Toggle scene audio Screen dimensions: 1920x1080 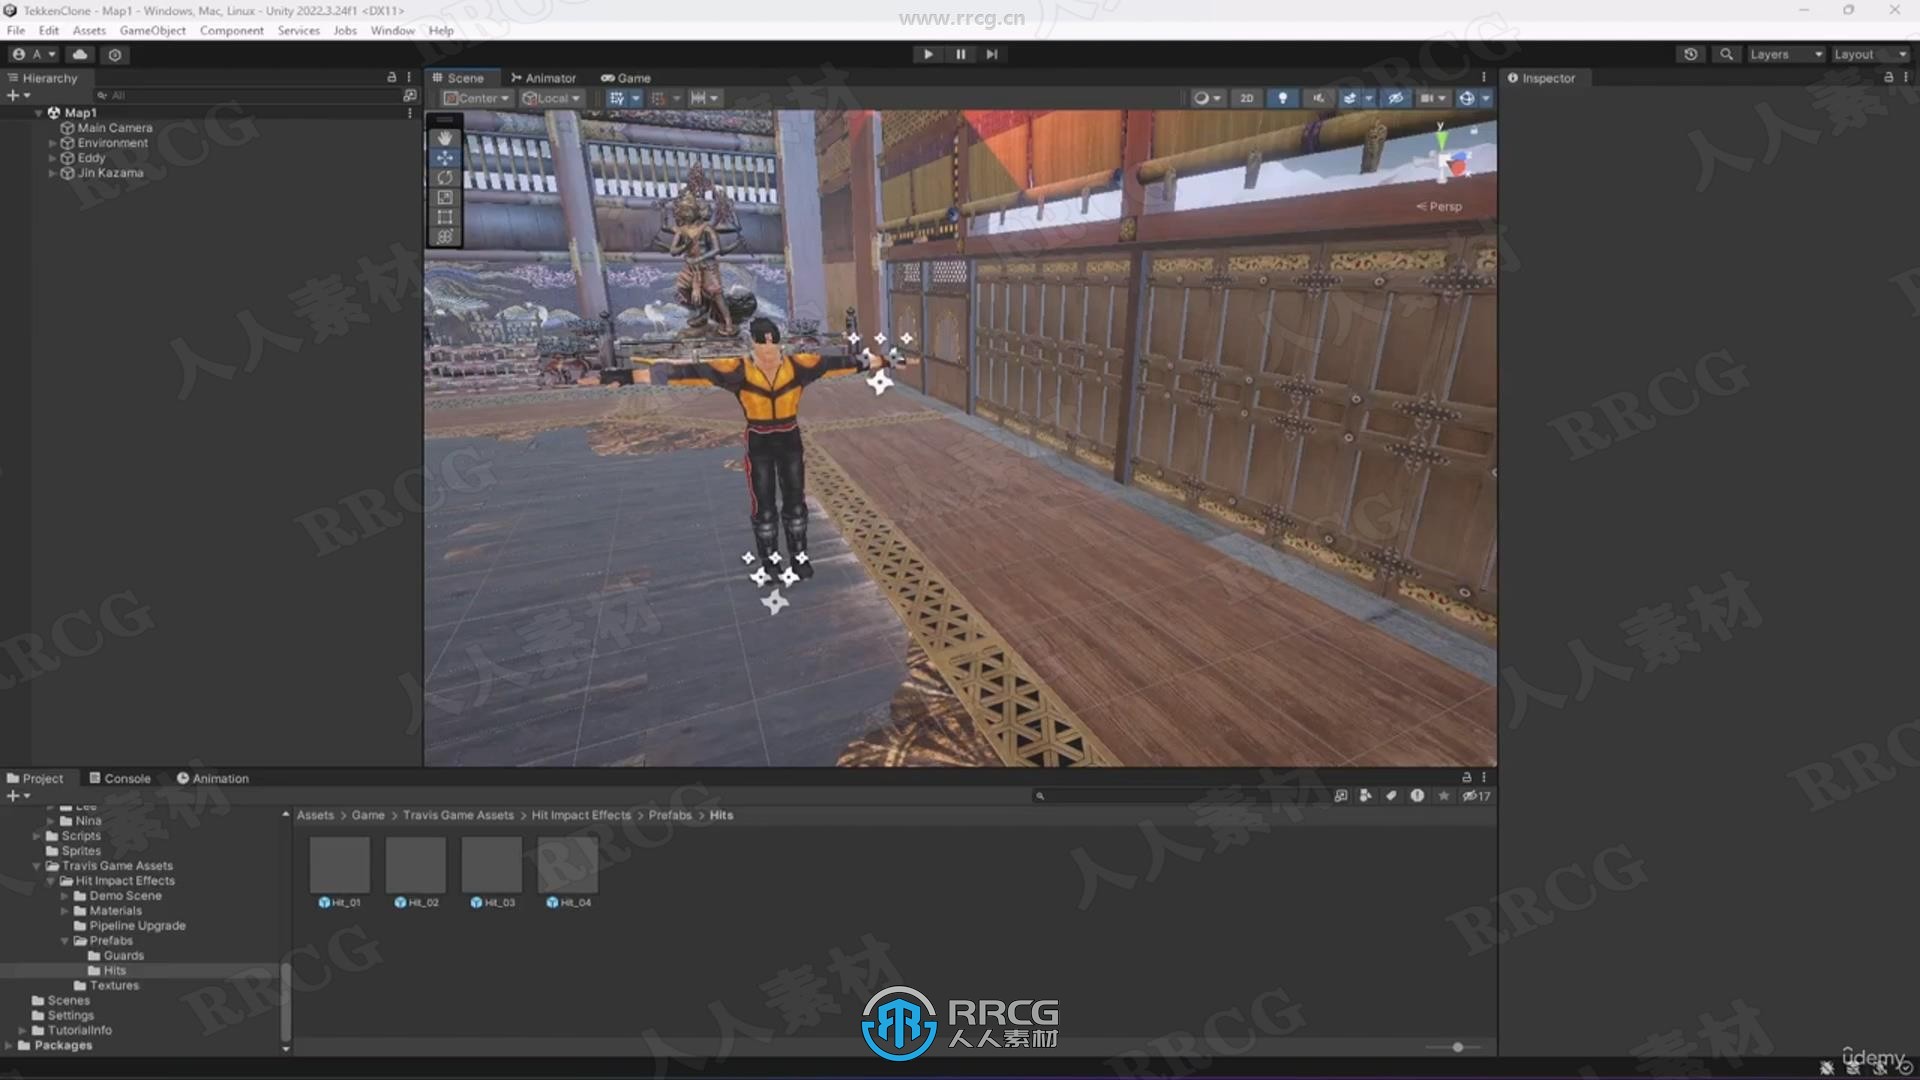coord(1318,98)
